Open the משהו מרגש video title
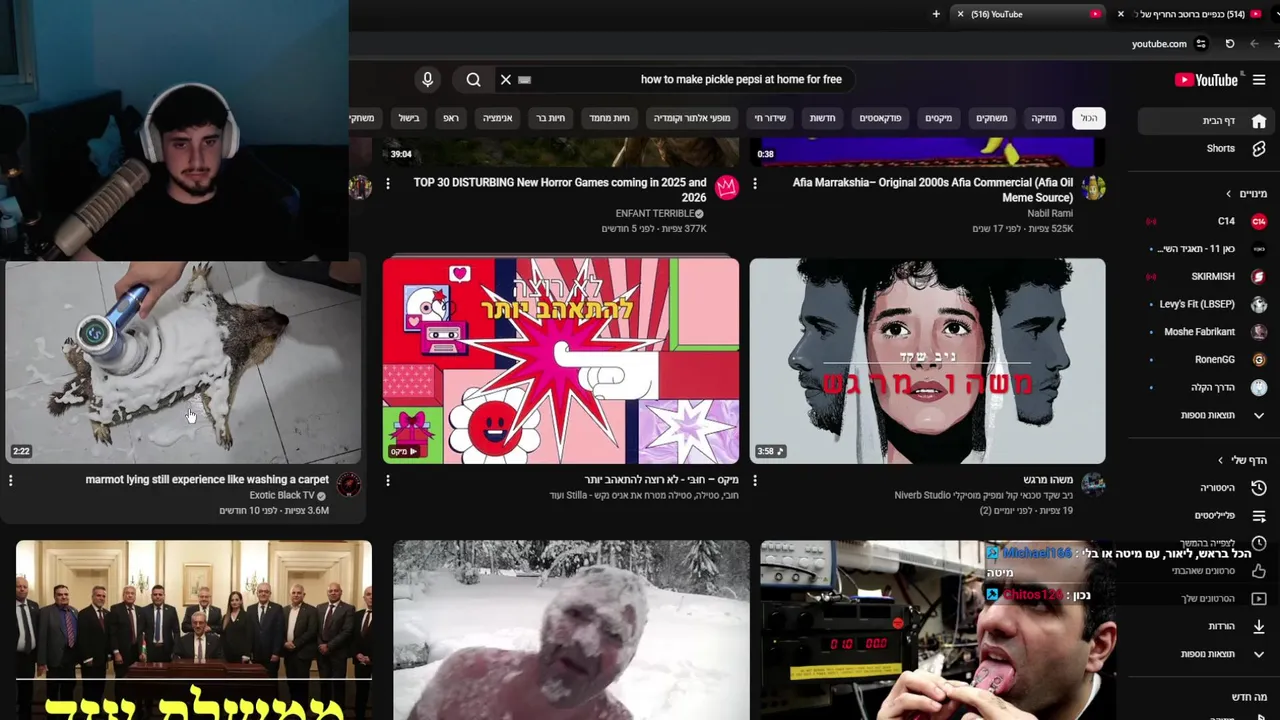 [1048, 480]
